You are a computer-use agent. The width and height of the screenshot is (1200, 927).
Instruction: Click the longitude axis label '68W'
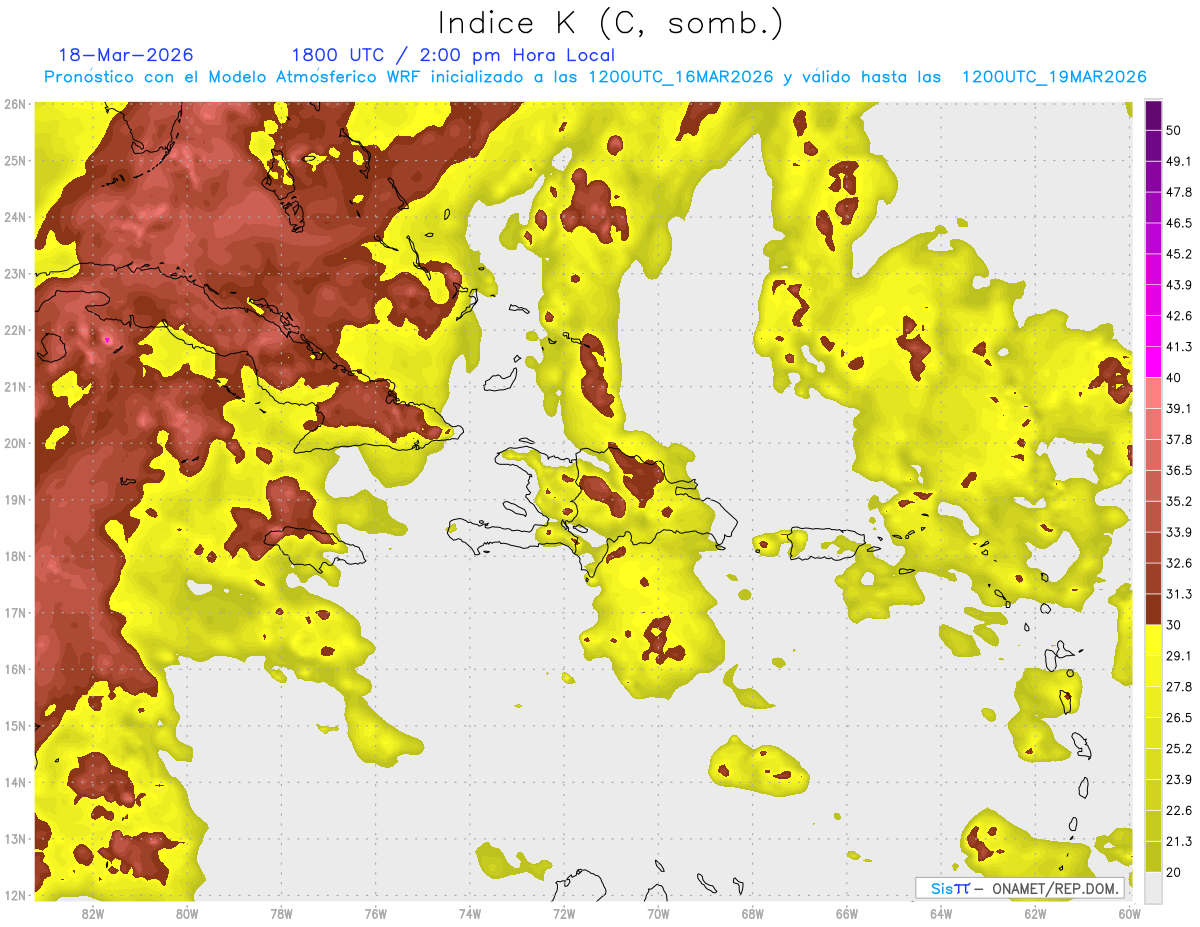tap(753, 914)
